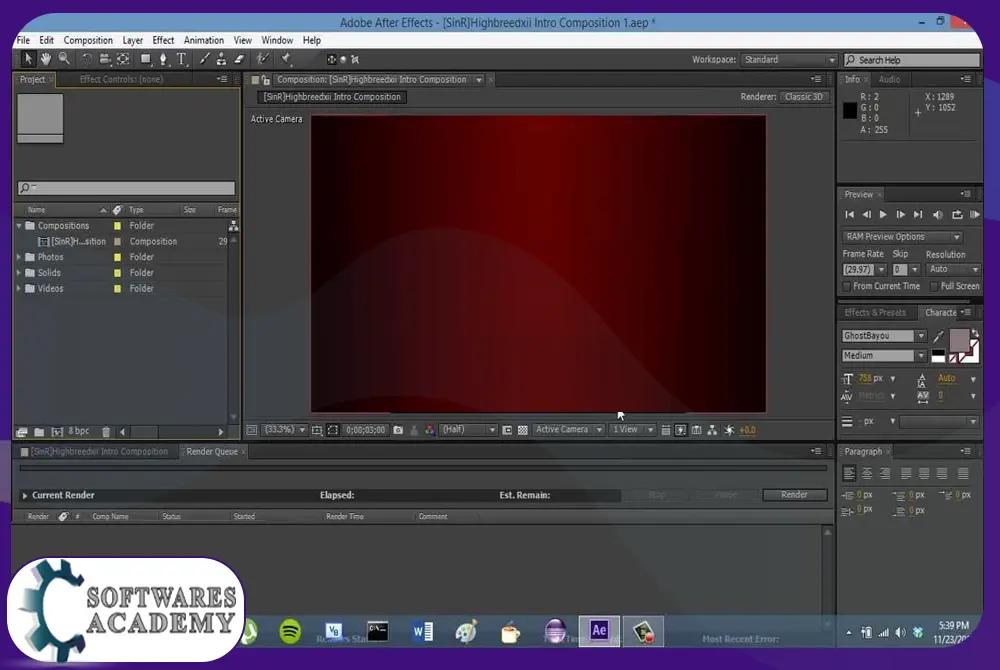The image size is (1000, 670).
Task: Click the fill color swatch
Action: (959, 340)
